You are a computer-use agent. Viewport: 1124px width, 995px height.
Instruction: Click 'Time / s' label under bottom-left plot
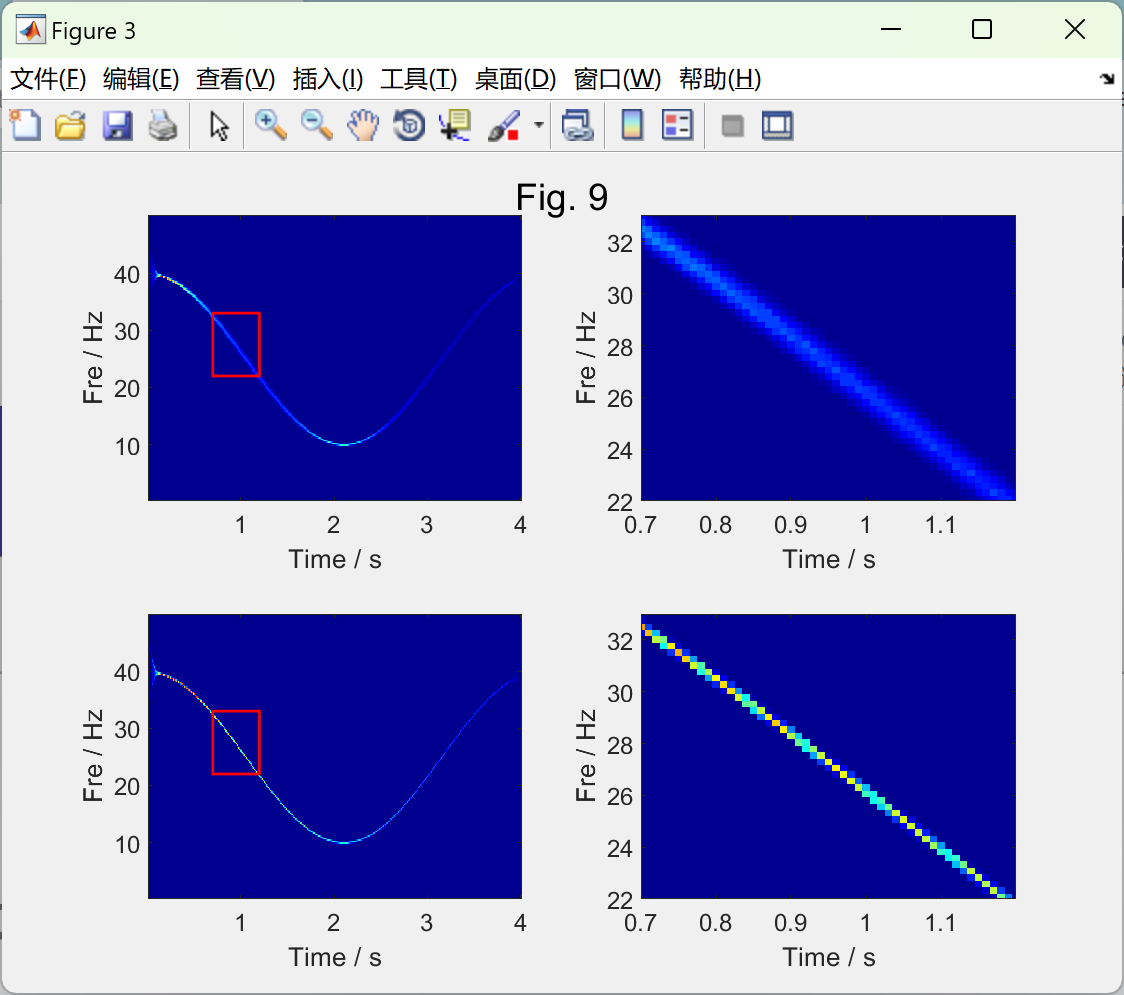tap(335, 957)
